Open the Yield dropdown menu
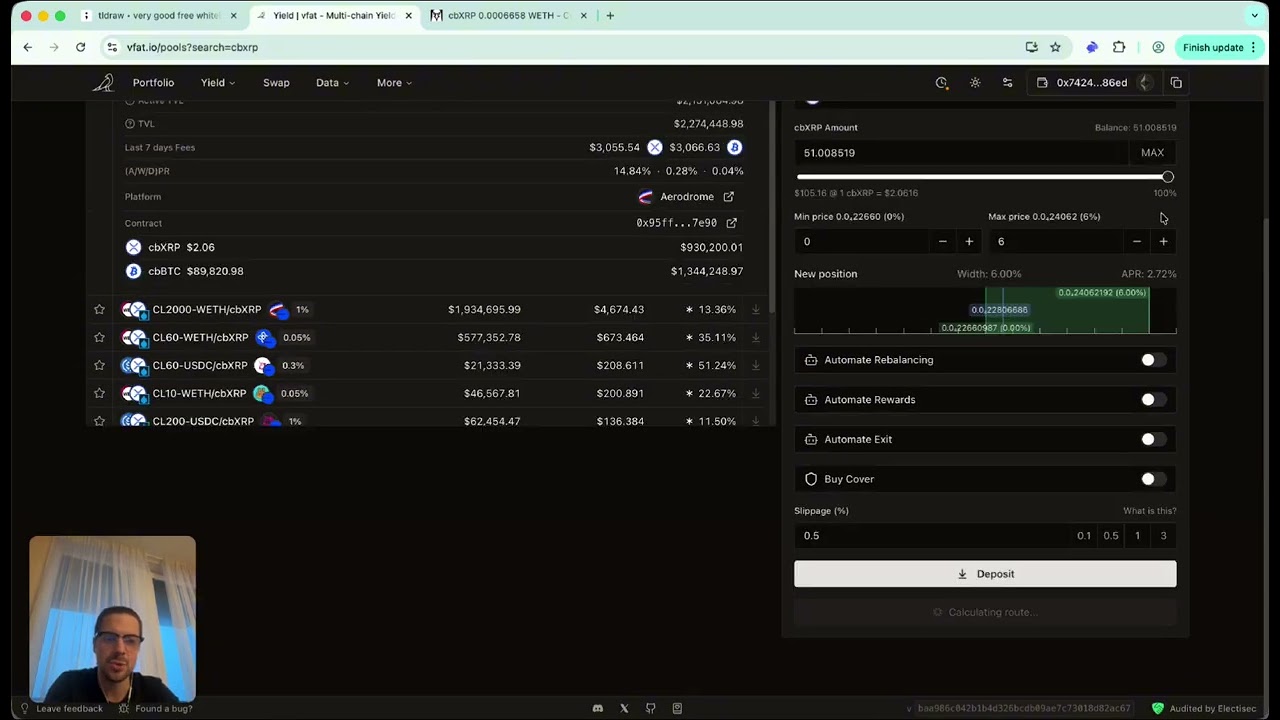 coord(217,83)
